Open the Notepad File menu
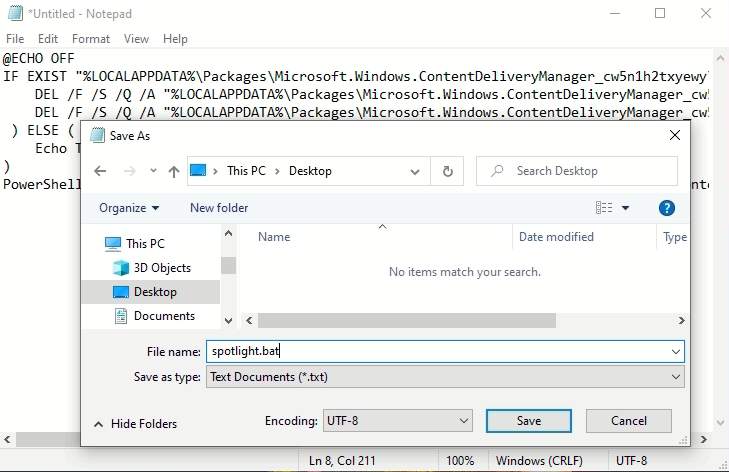This screenshot has height=472, width=729. (x=15, y=39)
